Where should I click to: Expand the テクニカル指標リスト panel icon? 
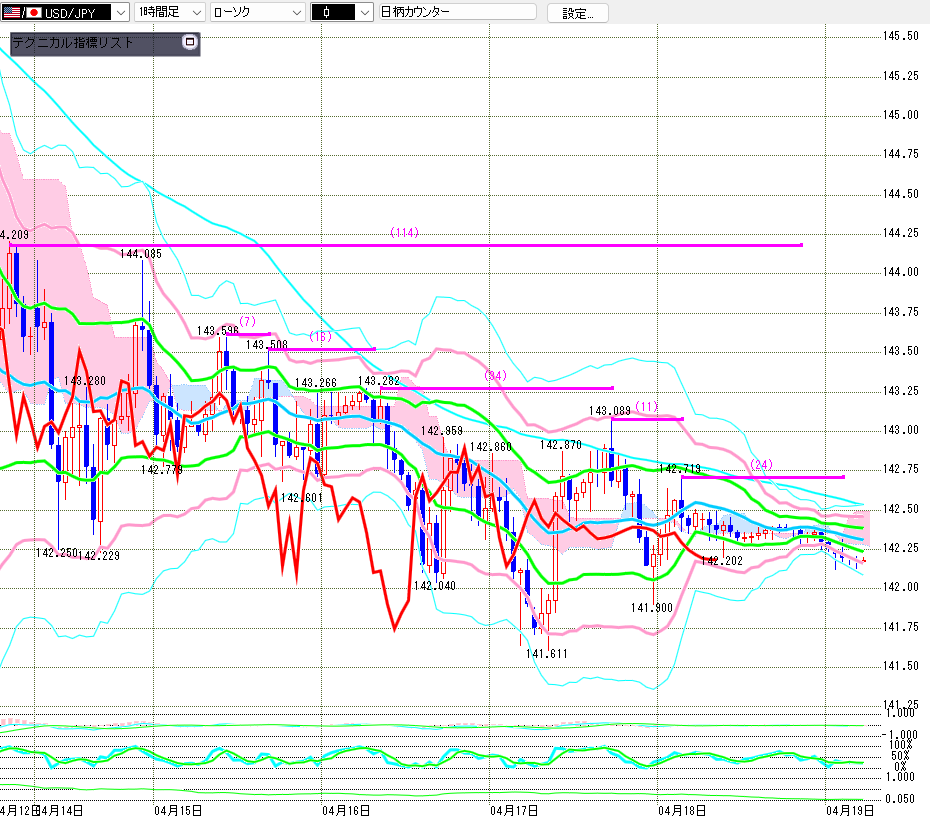tap(190, 42)
